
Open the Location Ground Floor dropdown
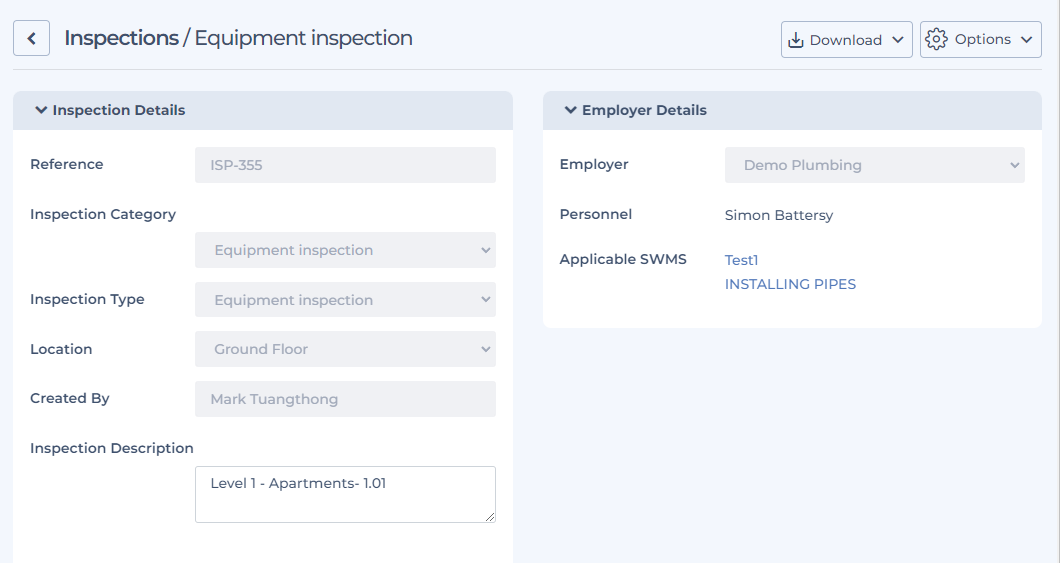pos(345,349)
